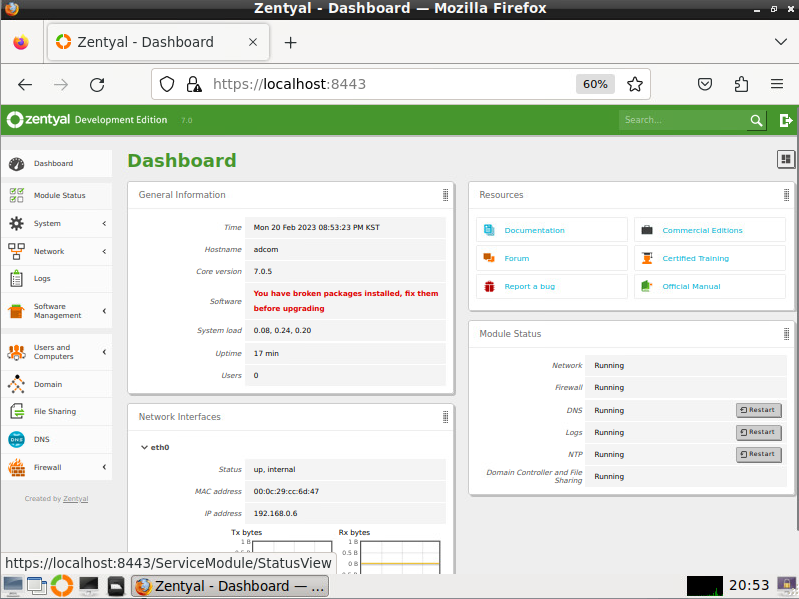799x599 pixels.
Task: Expand the Software Management menu arrow
Action: (104, 311)
